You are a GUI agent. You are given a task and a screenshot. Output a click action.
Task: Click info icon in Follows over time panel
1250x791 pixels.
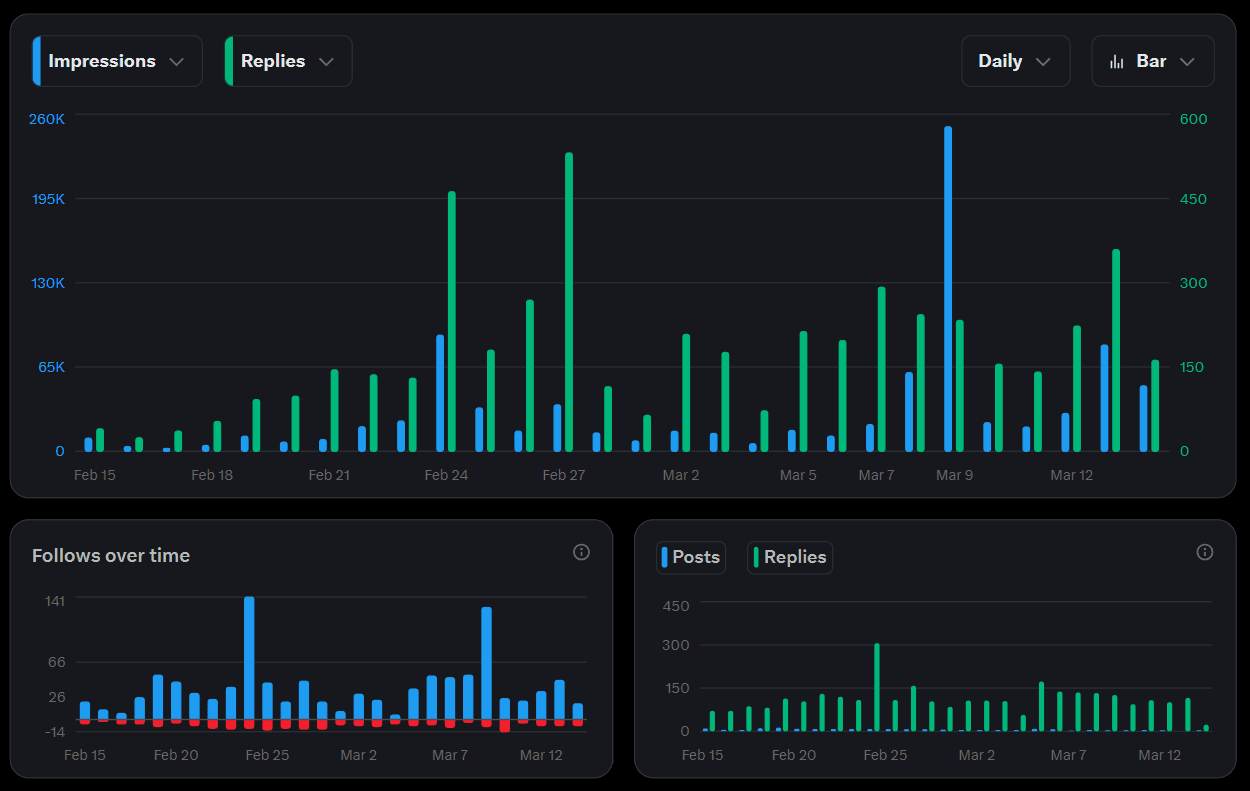pos(581,552)
